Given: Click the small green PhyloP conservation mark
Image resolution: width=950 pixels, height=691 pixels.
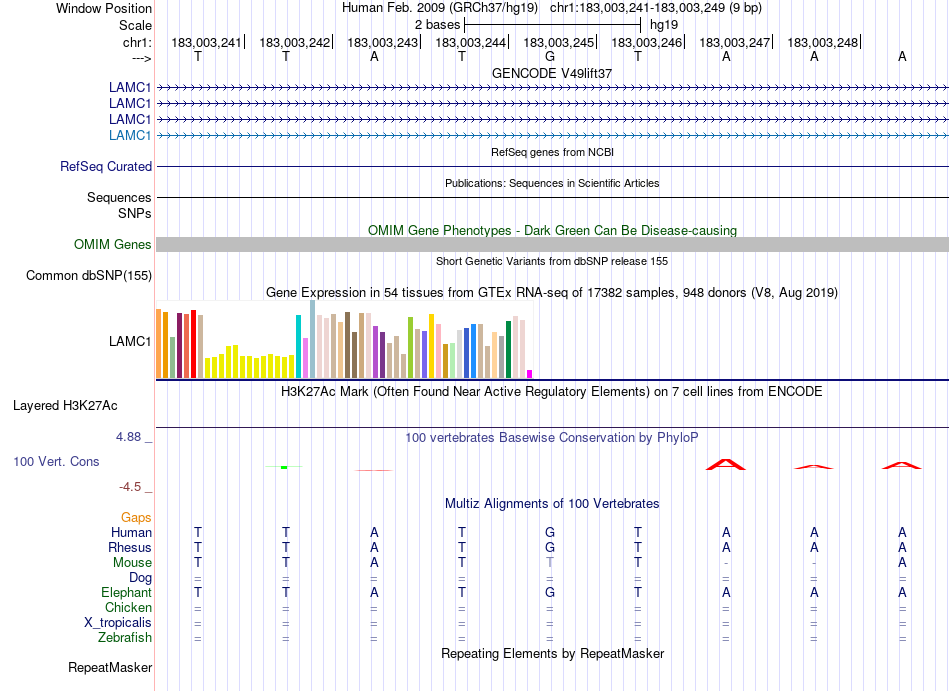Looking at the screenshot, I should point(284,467).
